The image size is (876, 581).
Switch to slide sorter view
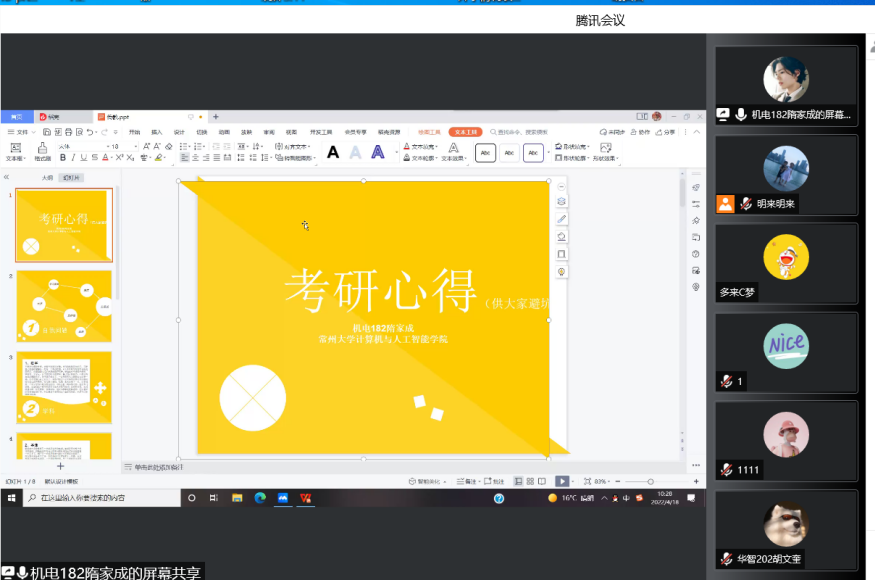tap(529, 481)
